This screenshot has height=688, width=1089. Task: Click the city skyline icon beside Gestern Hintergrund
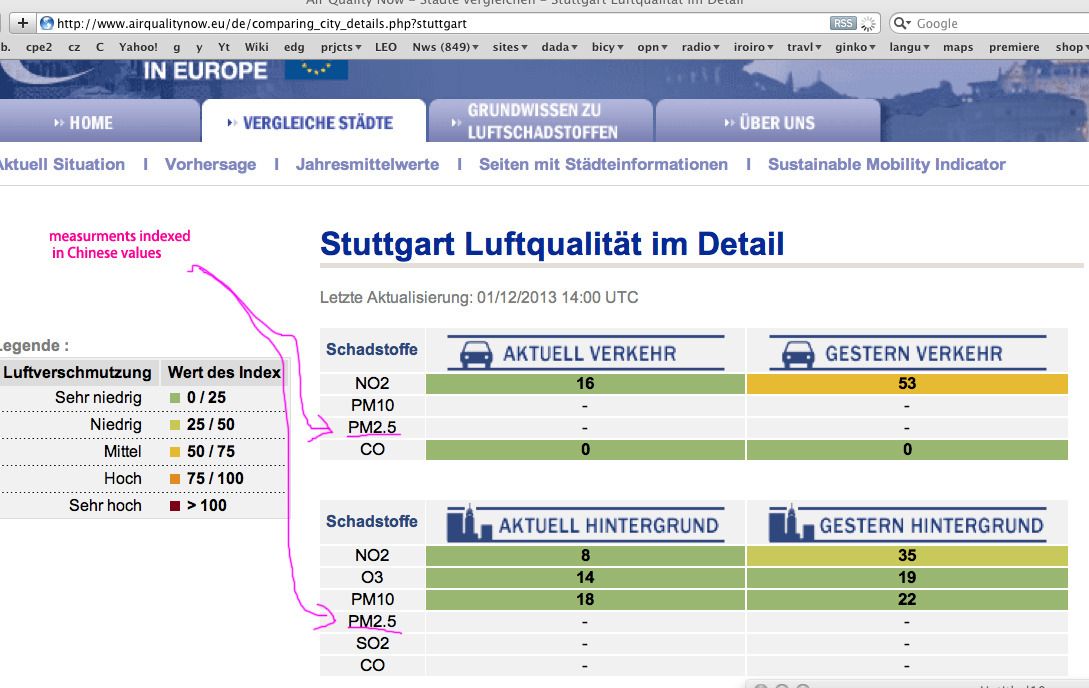click(791, 524)
